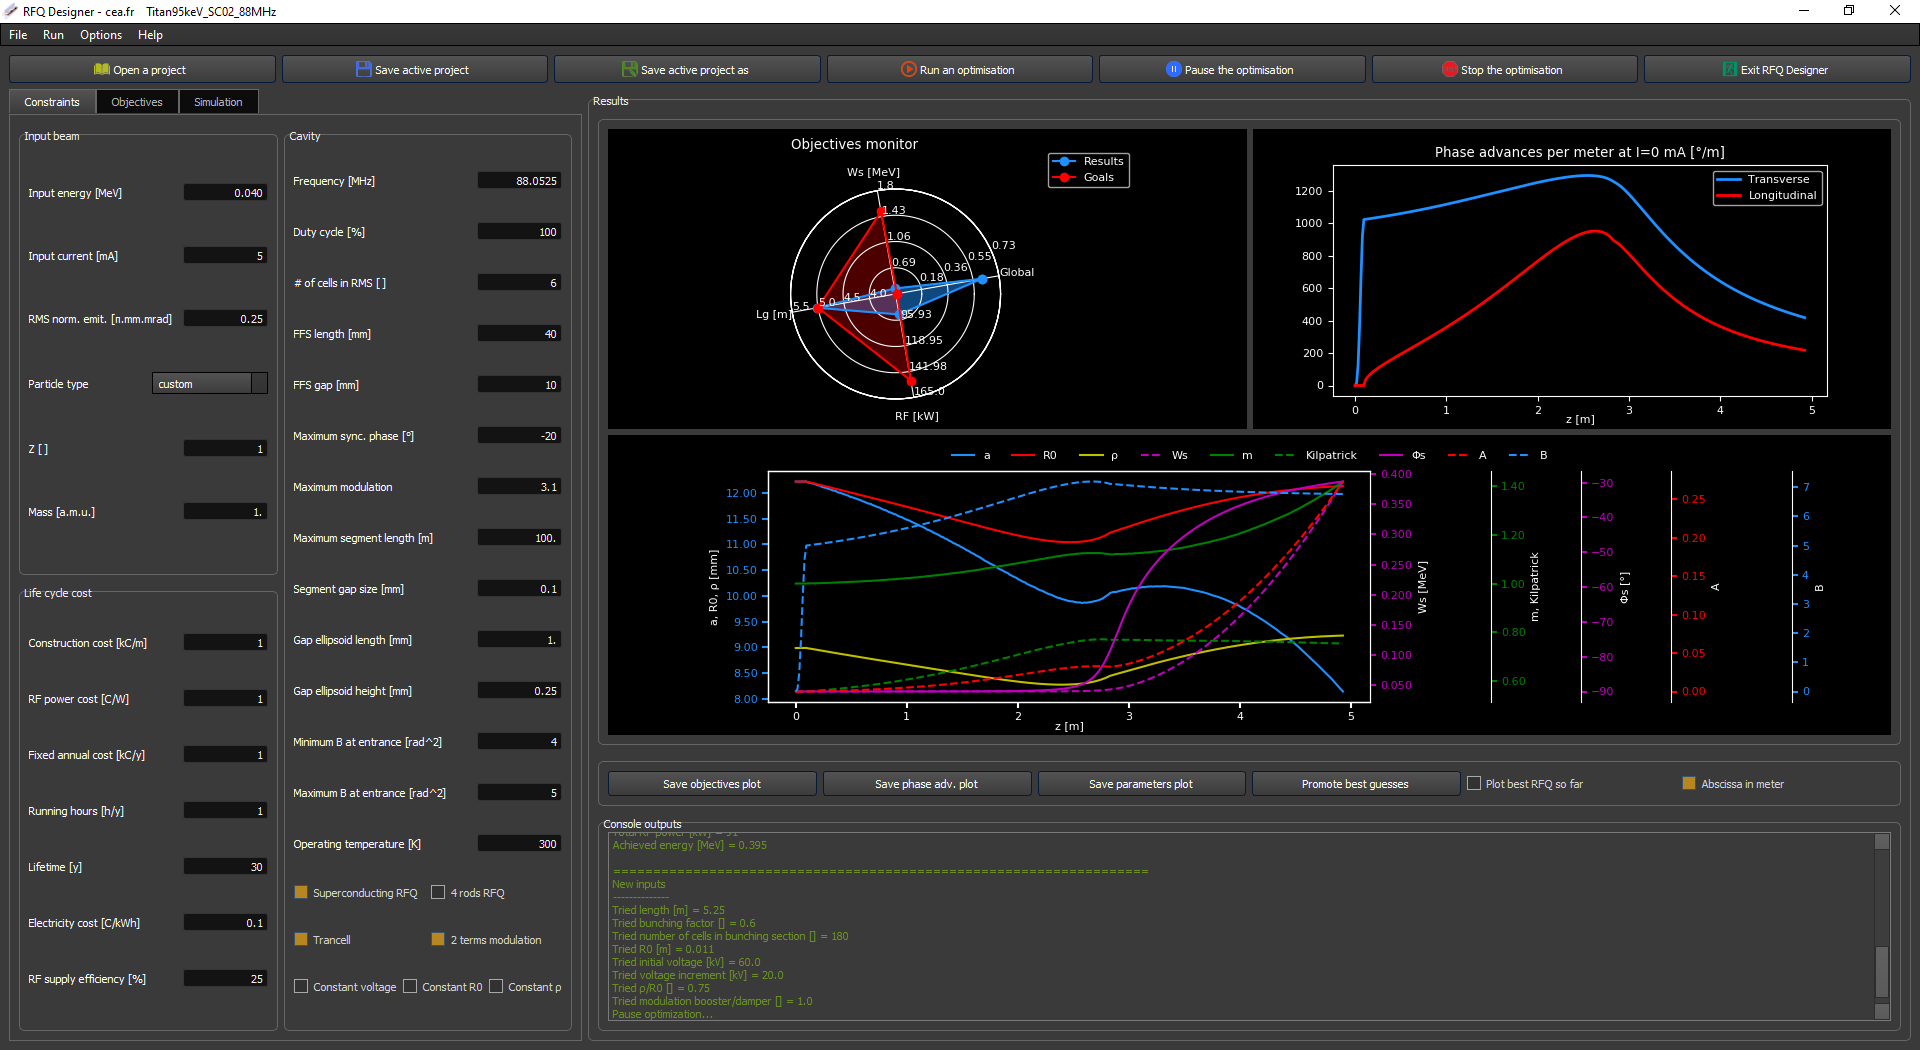
Task: Enable the 4 rods RFQ checkbox
Action: tap(438, 893)
